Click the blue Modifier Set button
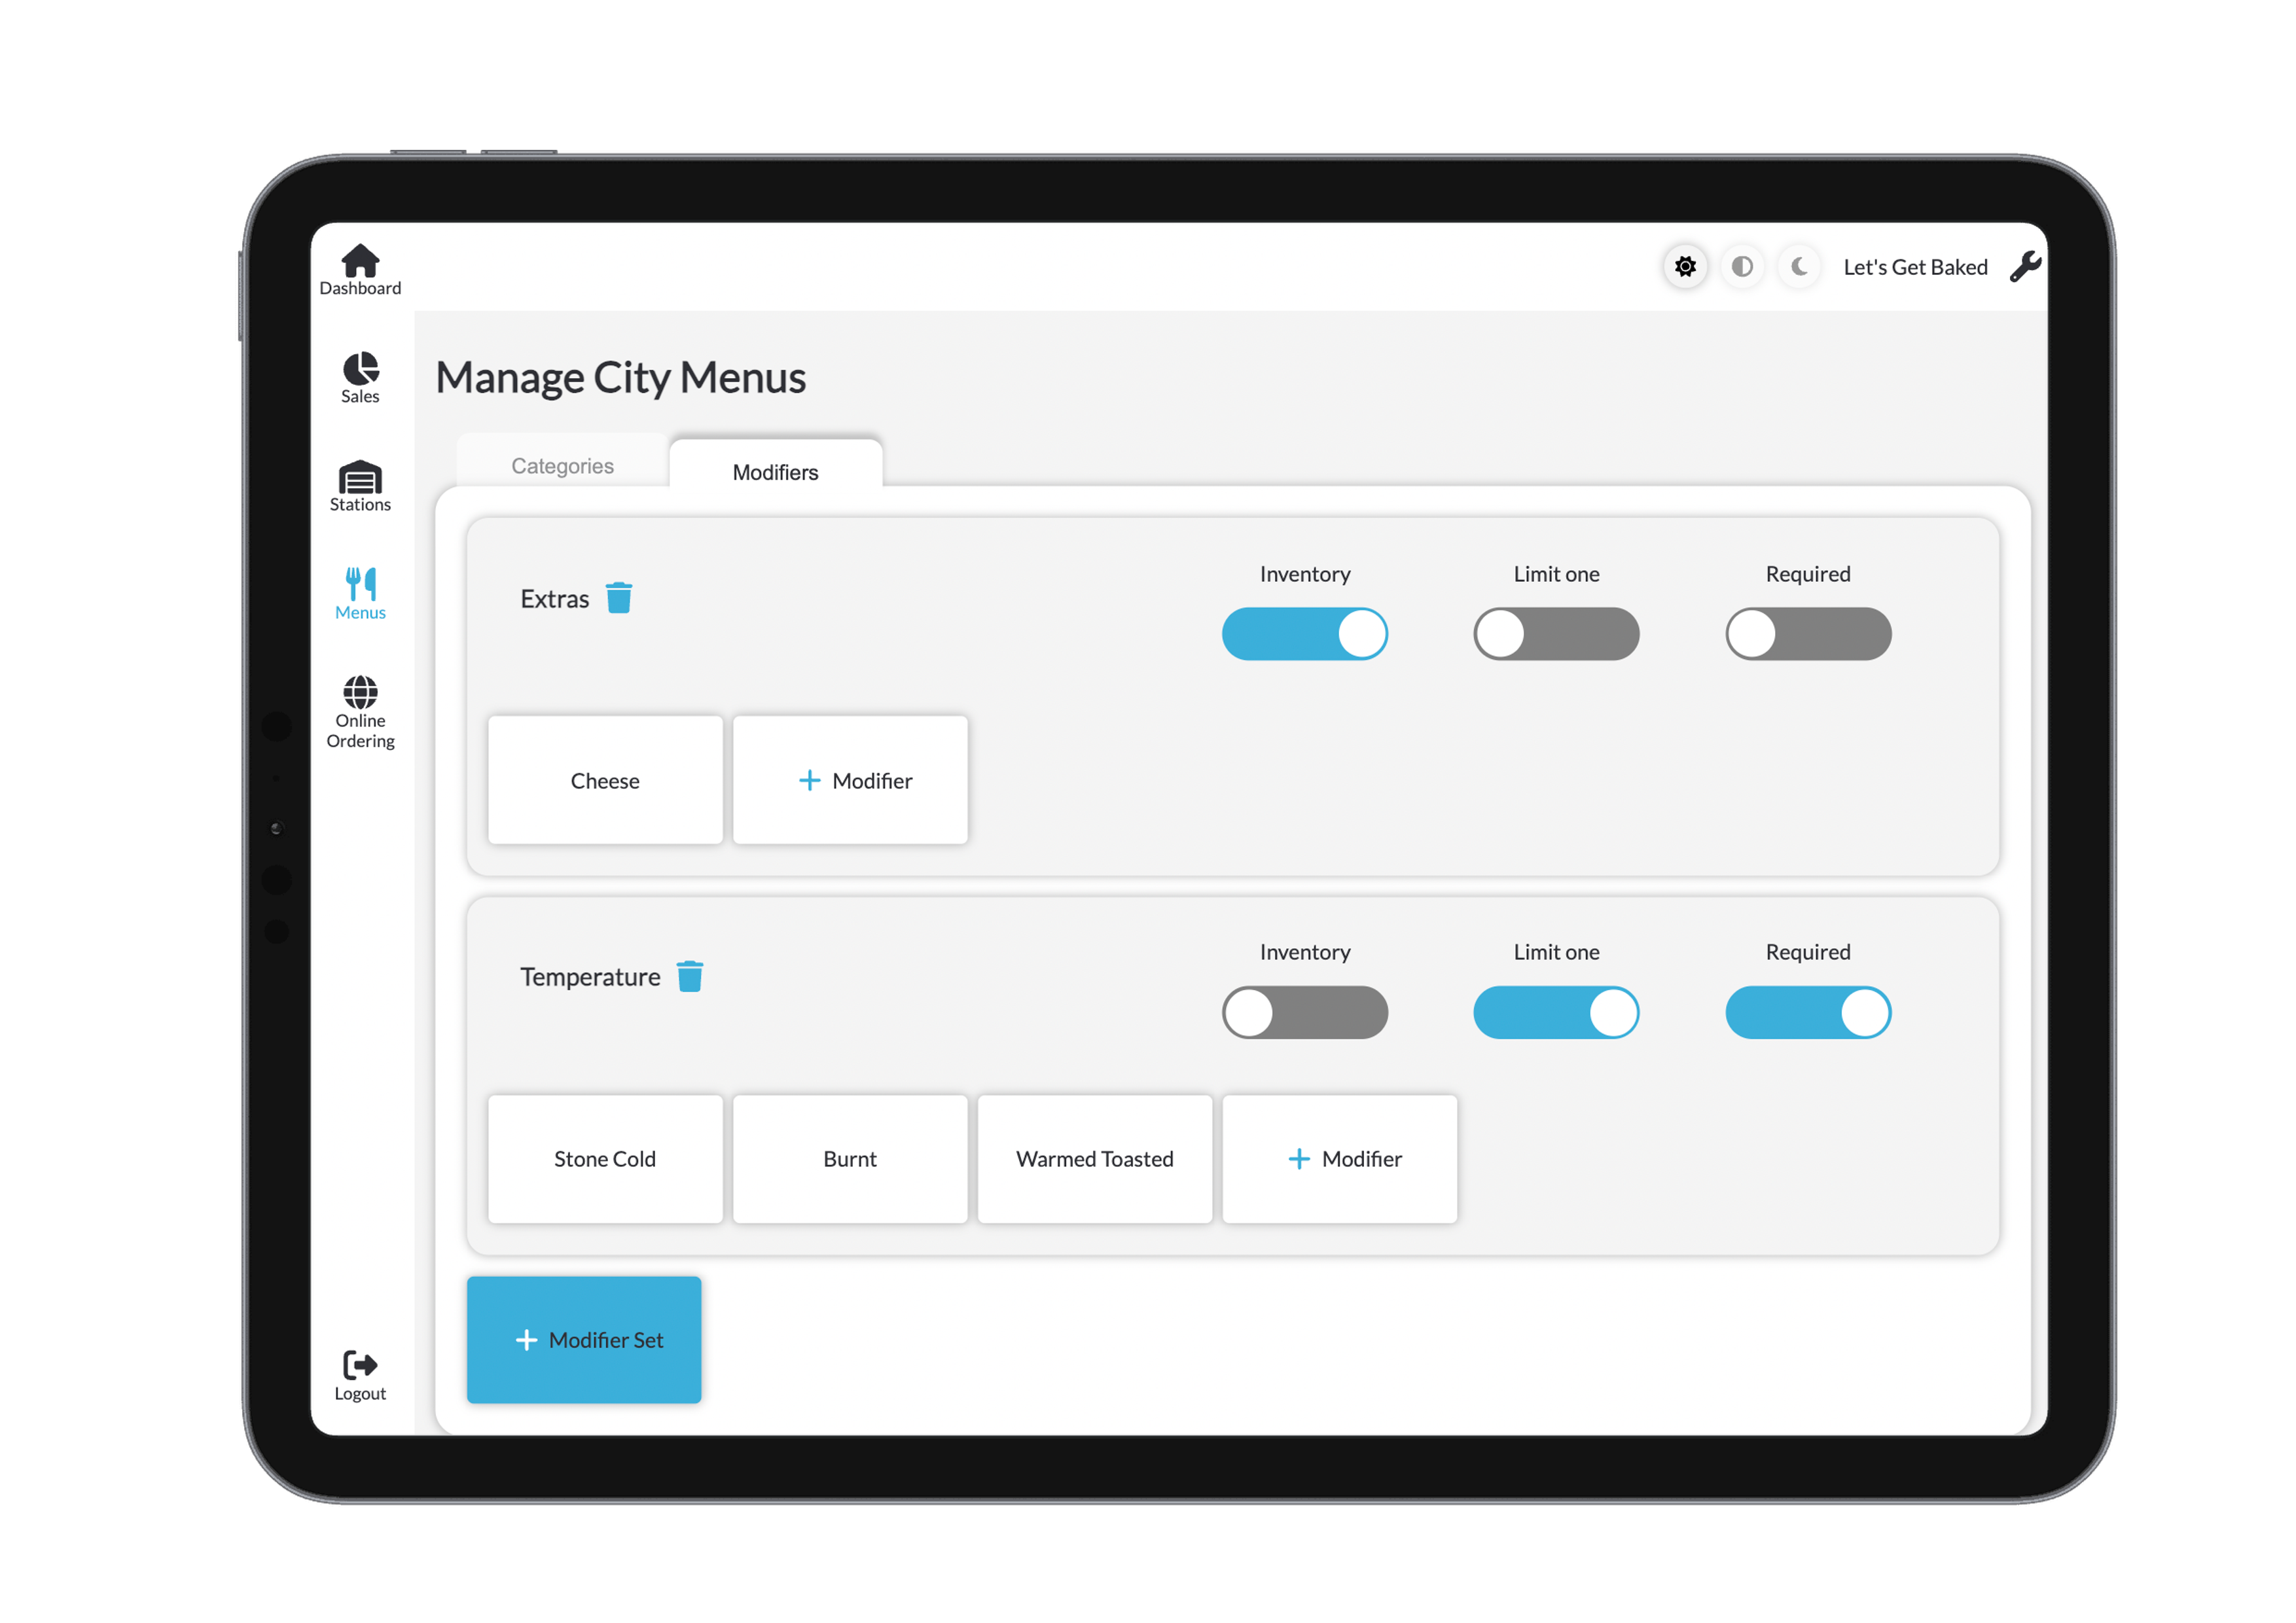This screenshot has height=1623, width=2296. pyautogui.click(x=584, y=1340)
